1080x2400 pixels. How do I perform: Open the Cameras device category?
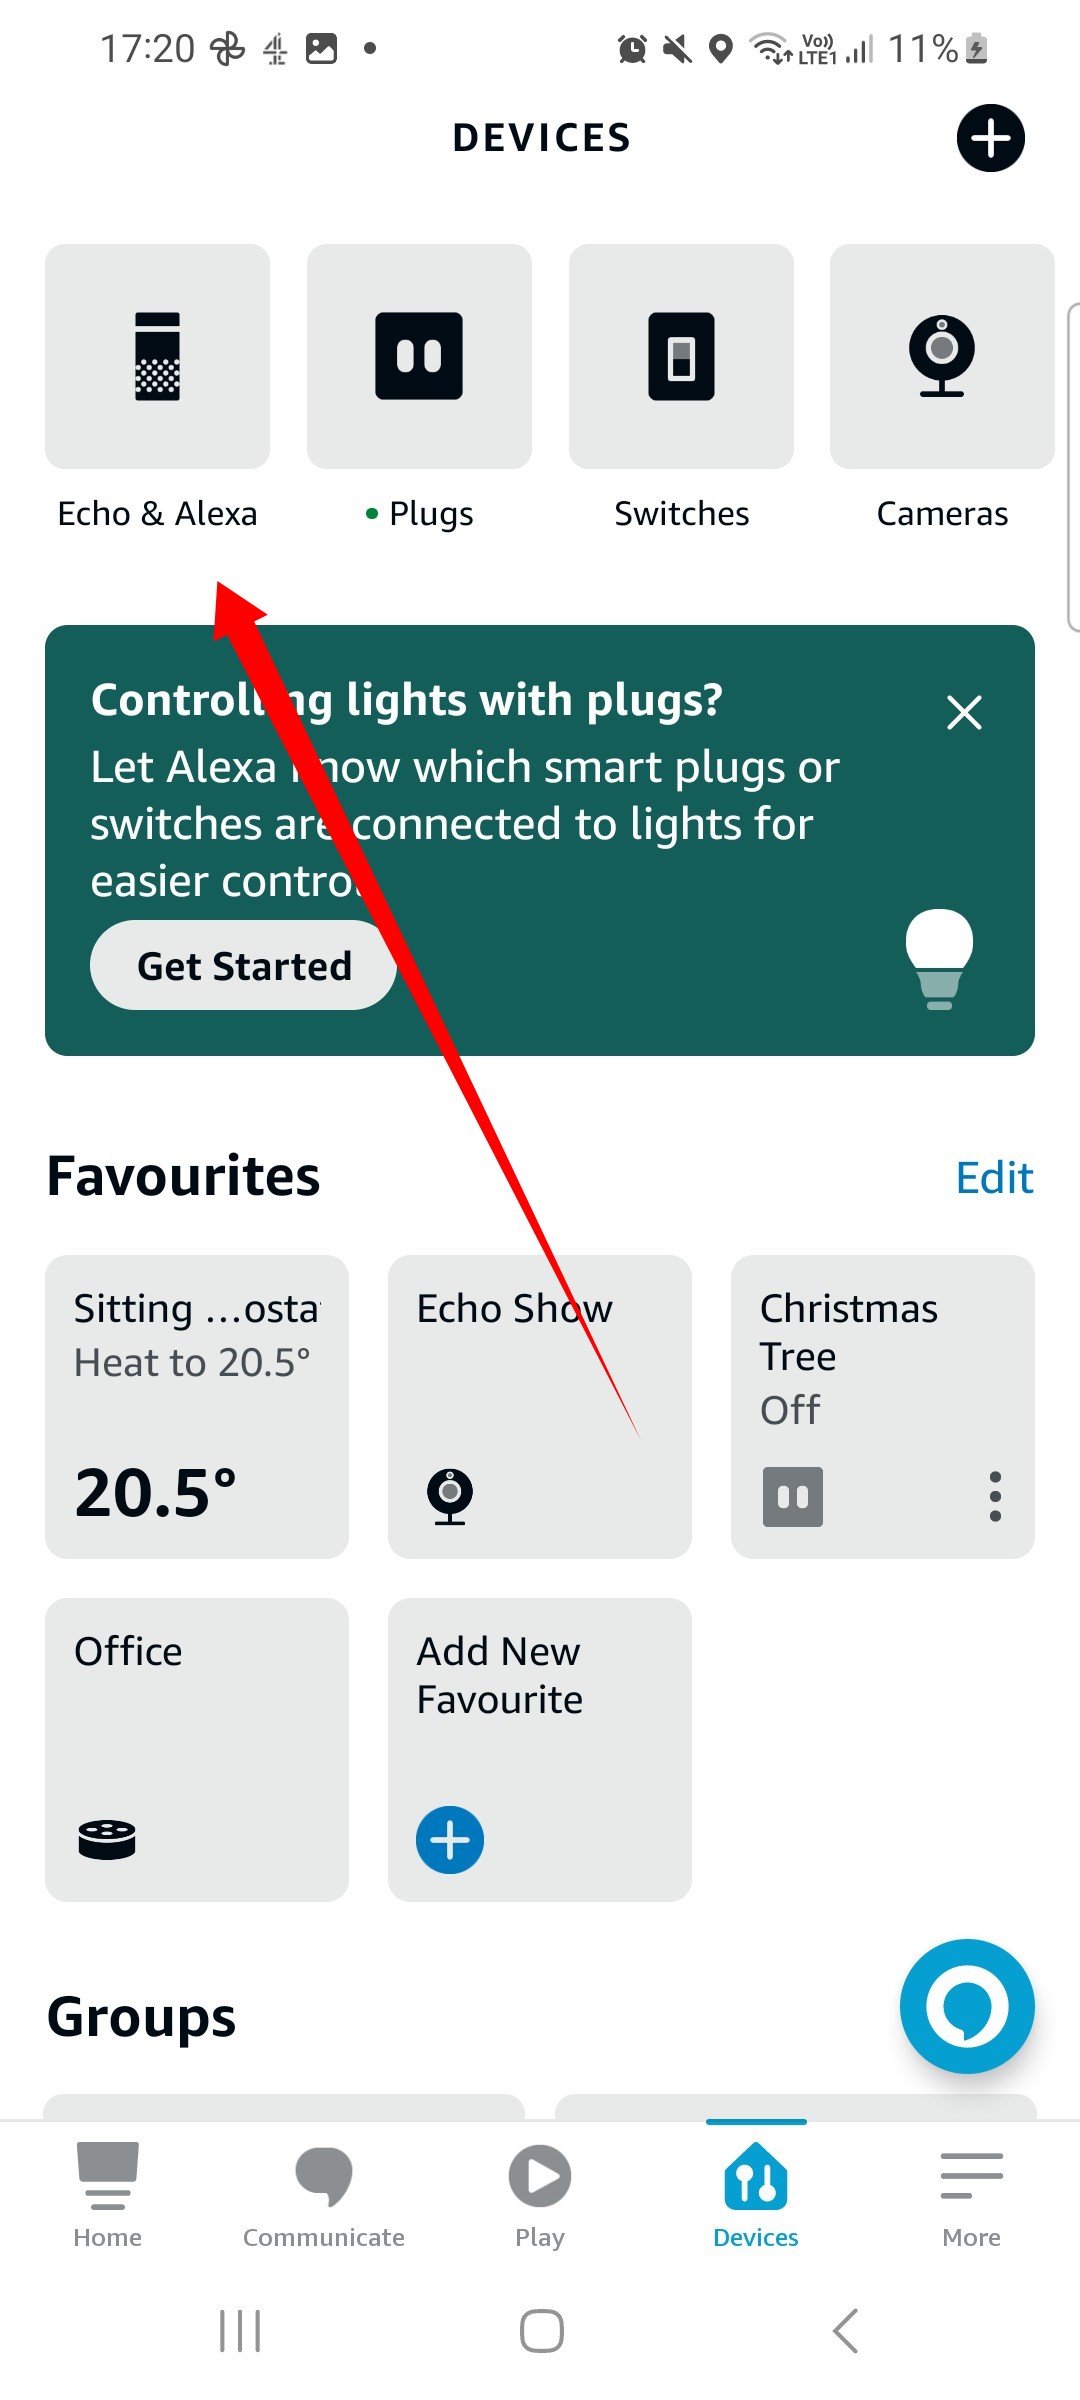coord(942,356)
